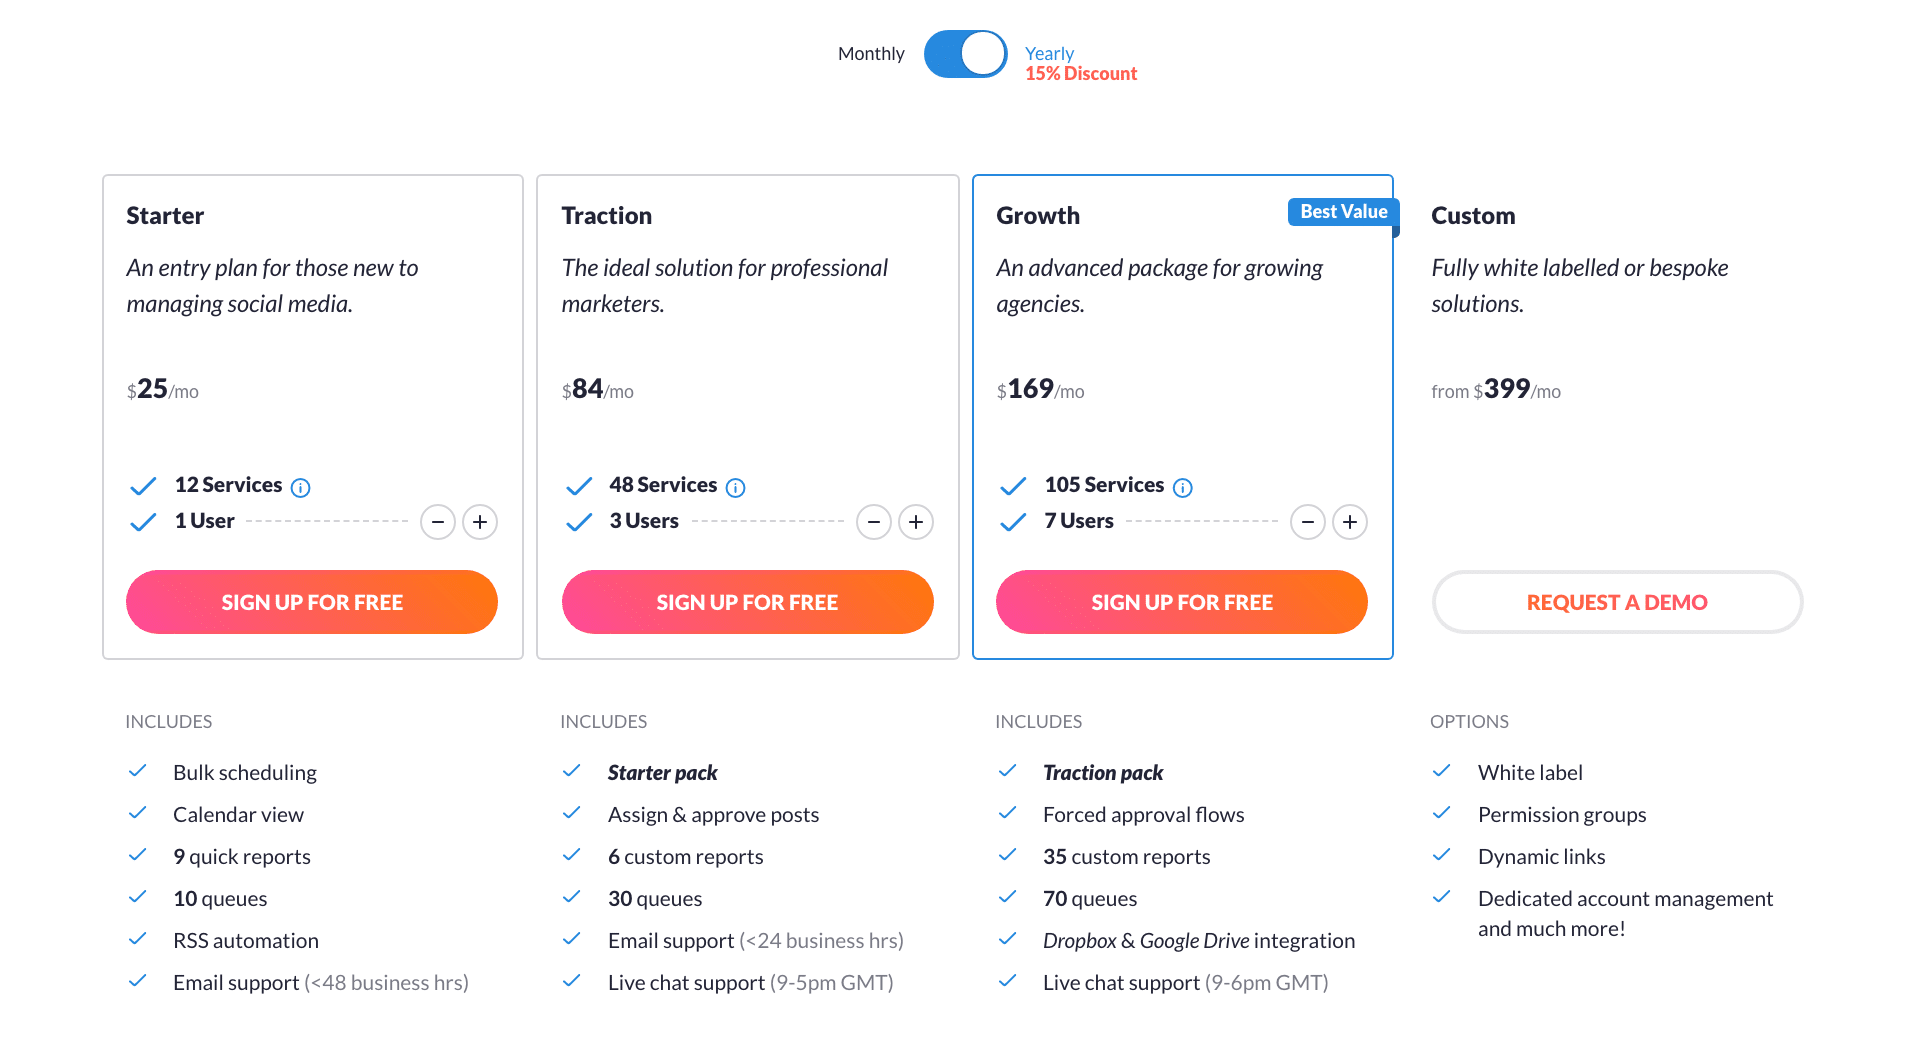Sign up free for Growth plan

tap(1182, 602)
